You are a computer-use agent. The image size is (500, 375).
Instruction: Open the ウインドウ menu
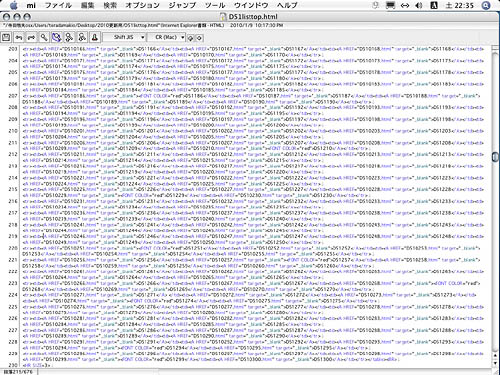coord(251,5)
